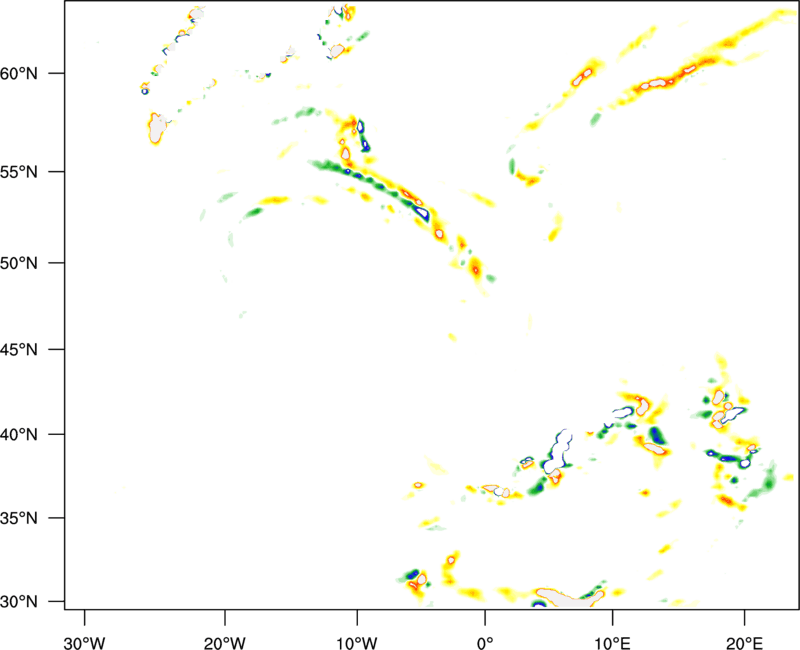The image size is (800, 650).
Task: Click the white blob near 57°N, 25°W
Action: 157,128
